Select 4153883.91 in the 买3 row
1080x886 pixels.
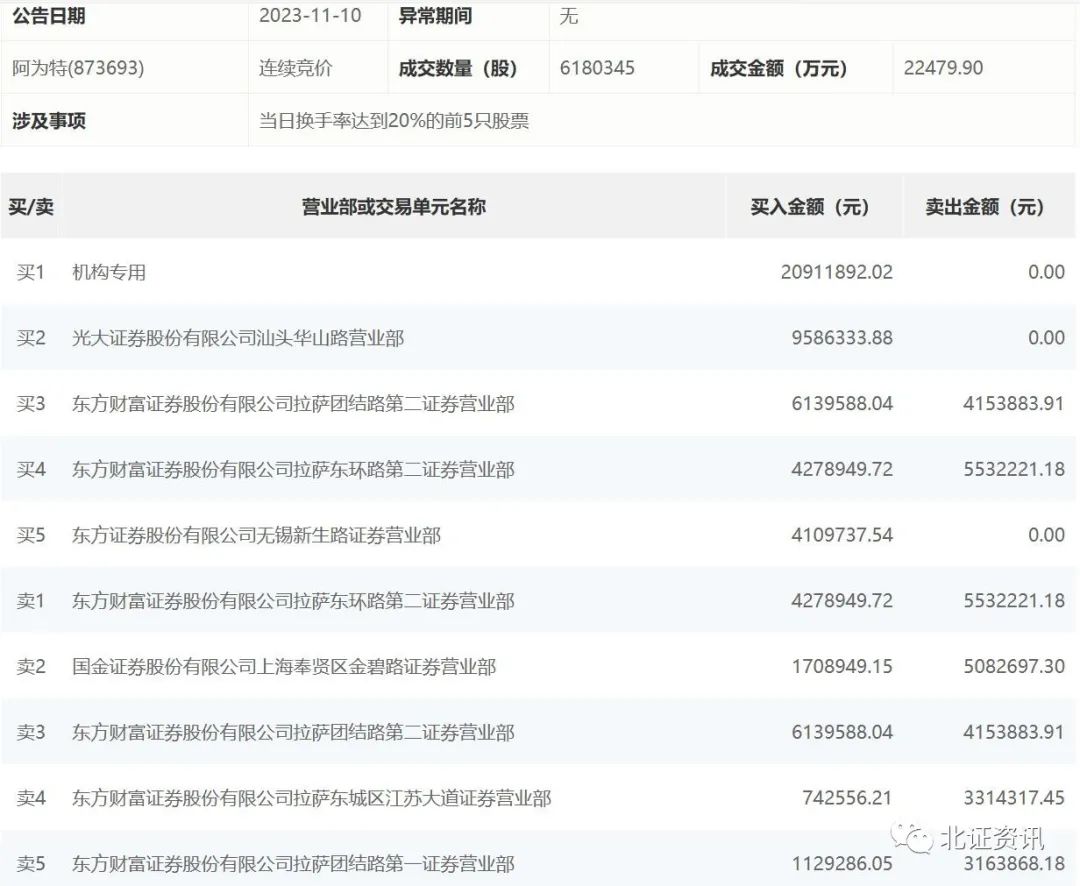tap(1014, 403)
